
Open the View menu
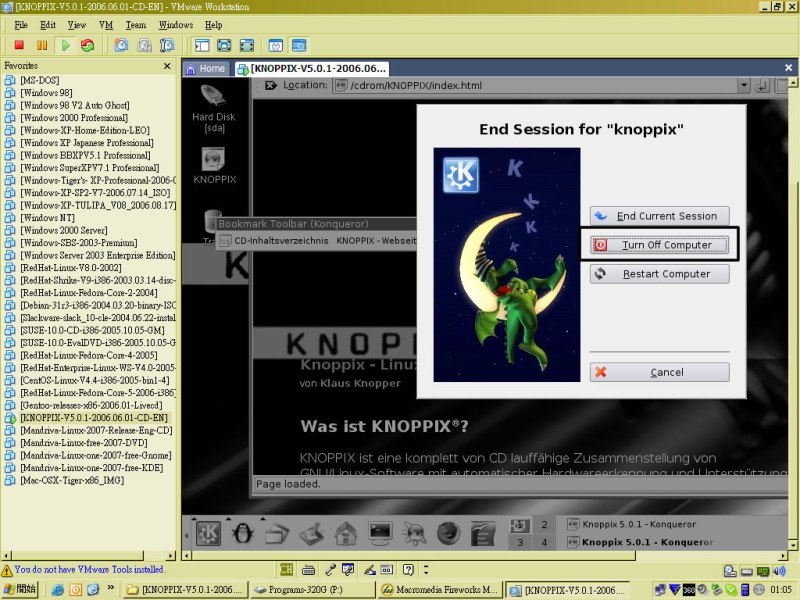tap(77, 25)
